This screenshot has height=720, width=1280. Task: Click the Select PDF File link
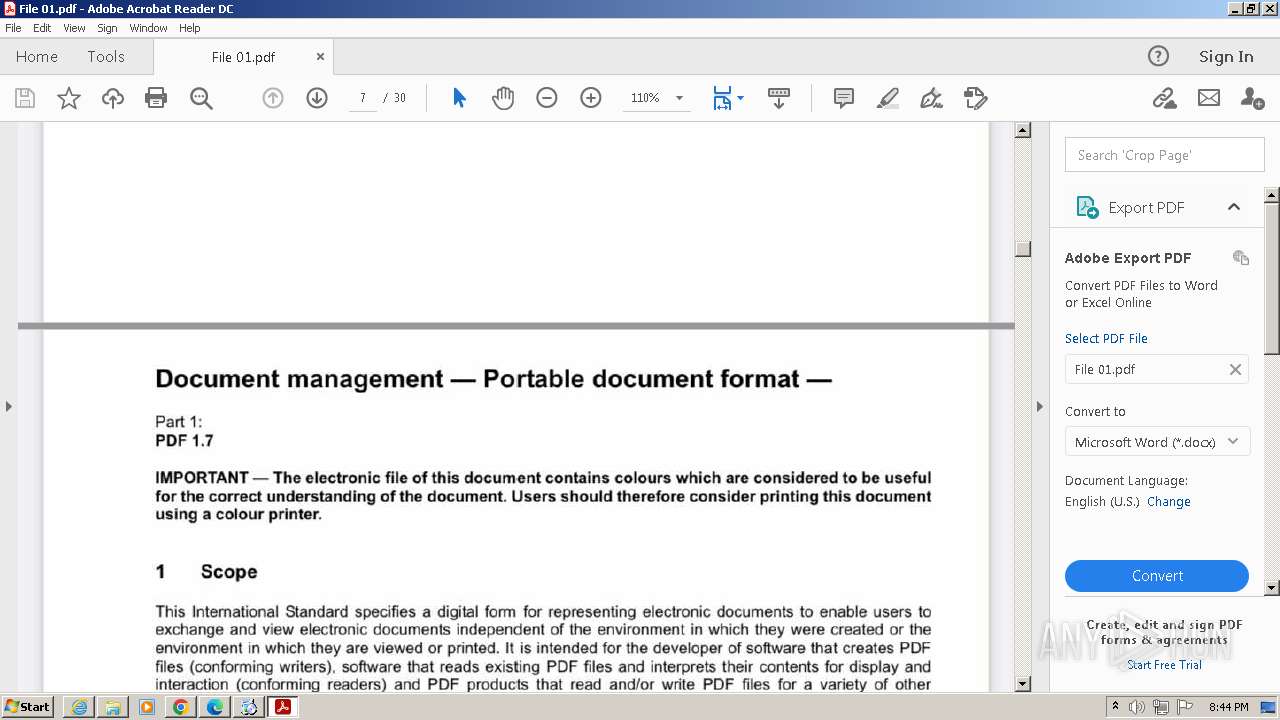coord(1106,339)
